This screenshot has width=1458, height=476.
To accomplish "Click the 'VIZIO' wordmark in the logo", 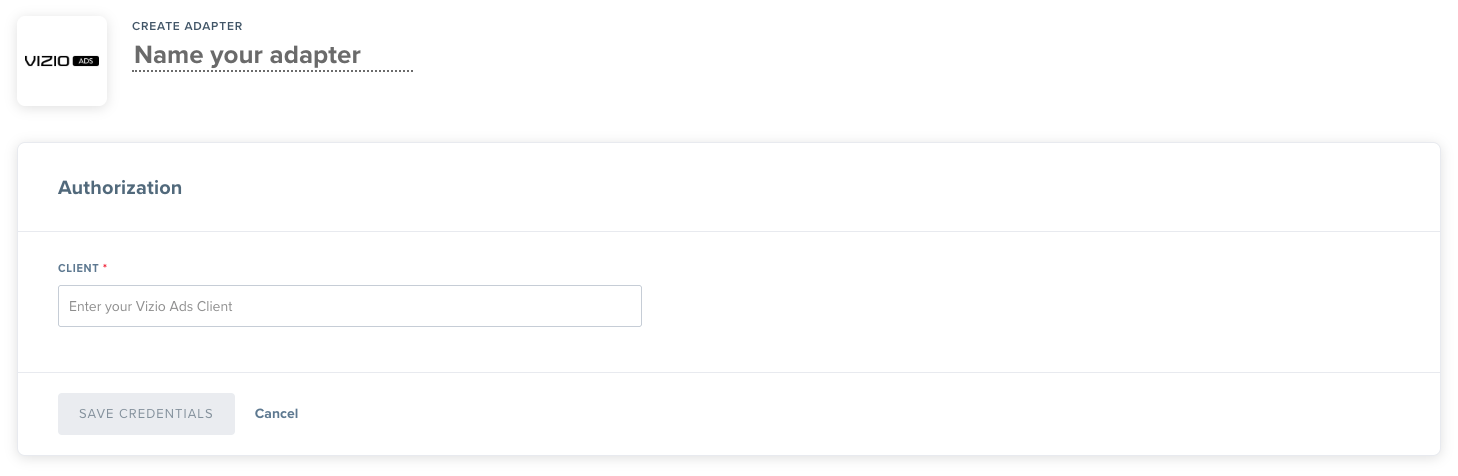I will (x=47, y=61).
